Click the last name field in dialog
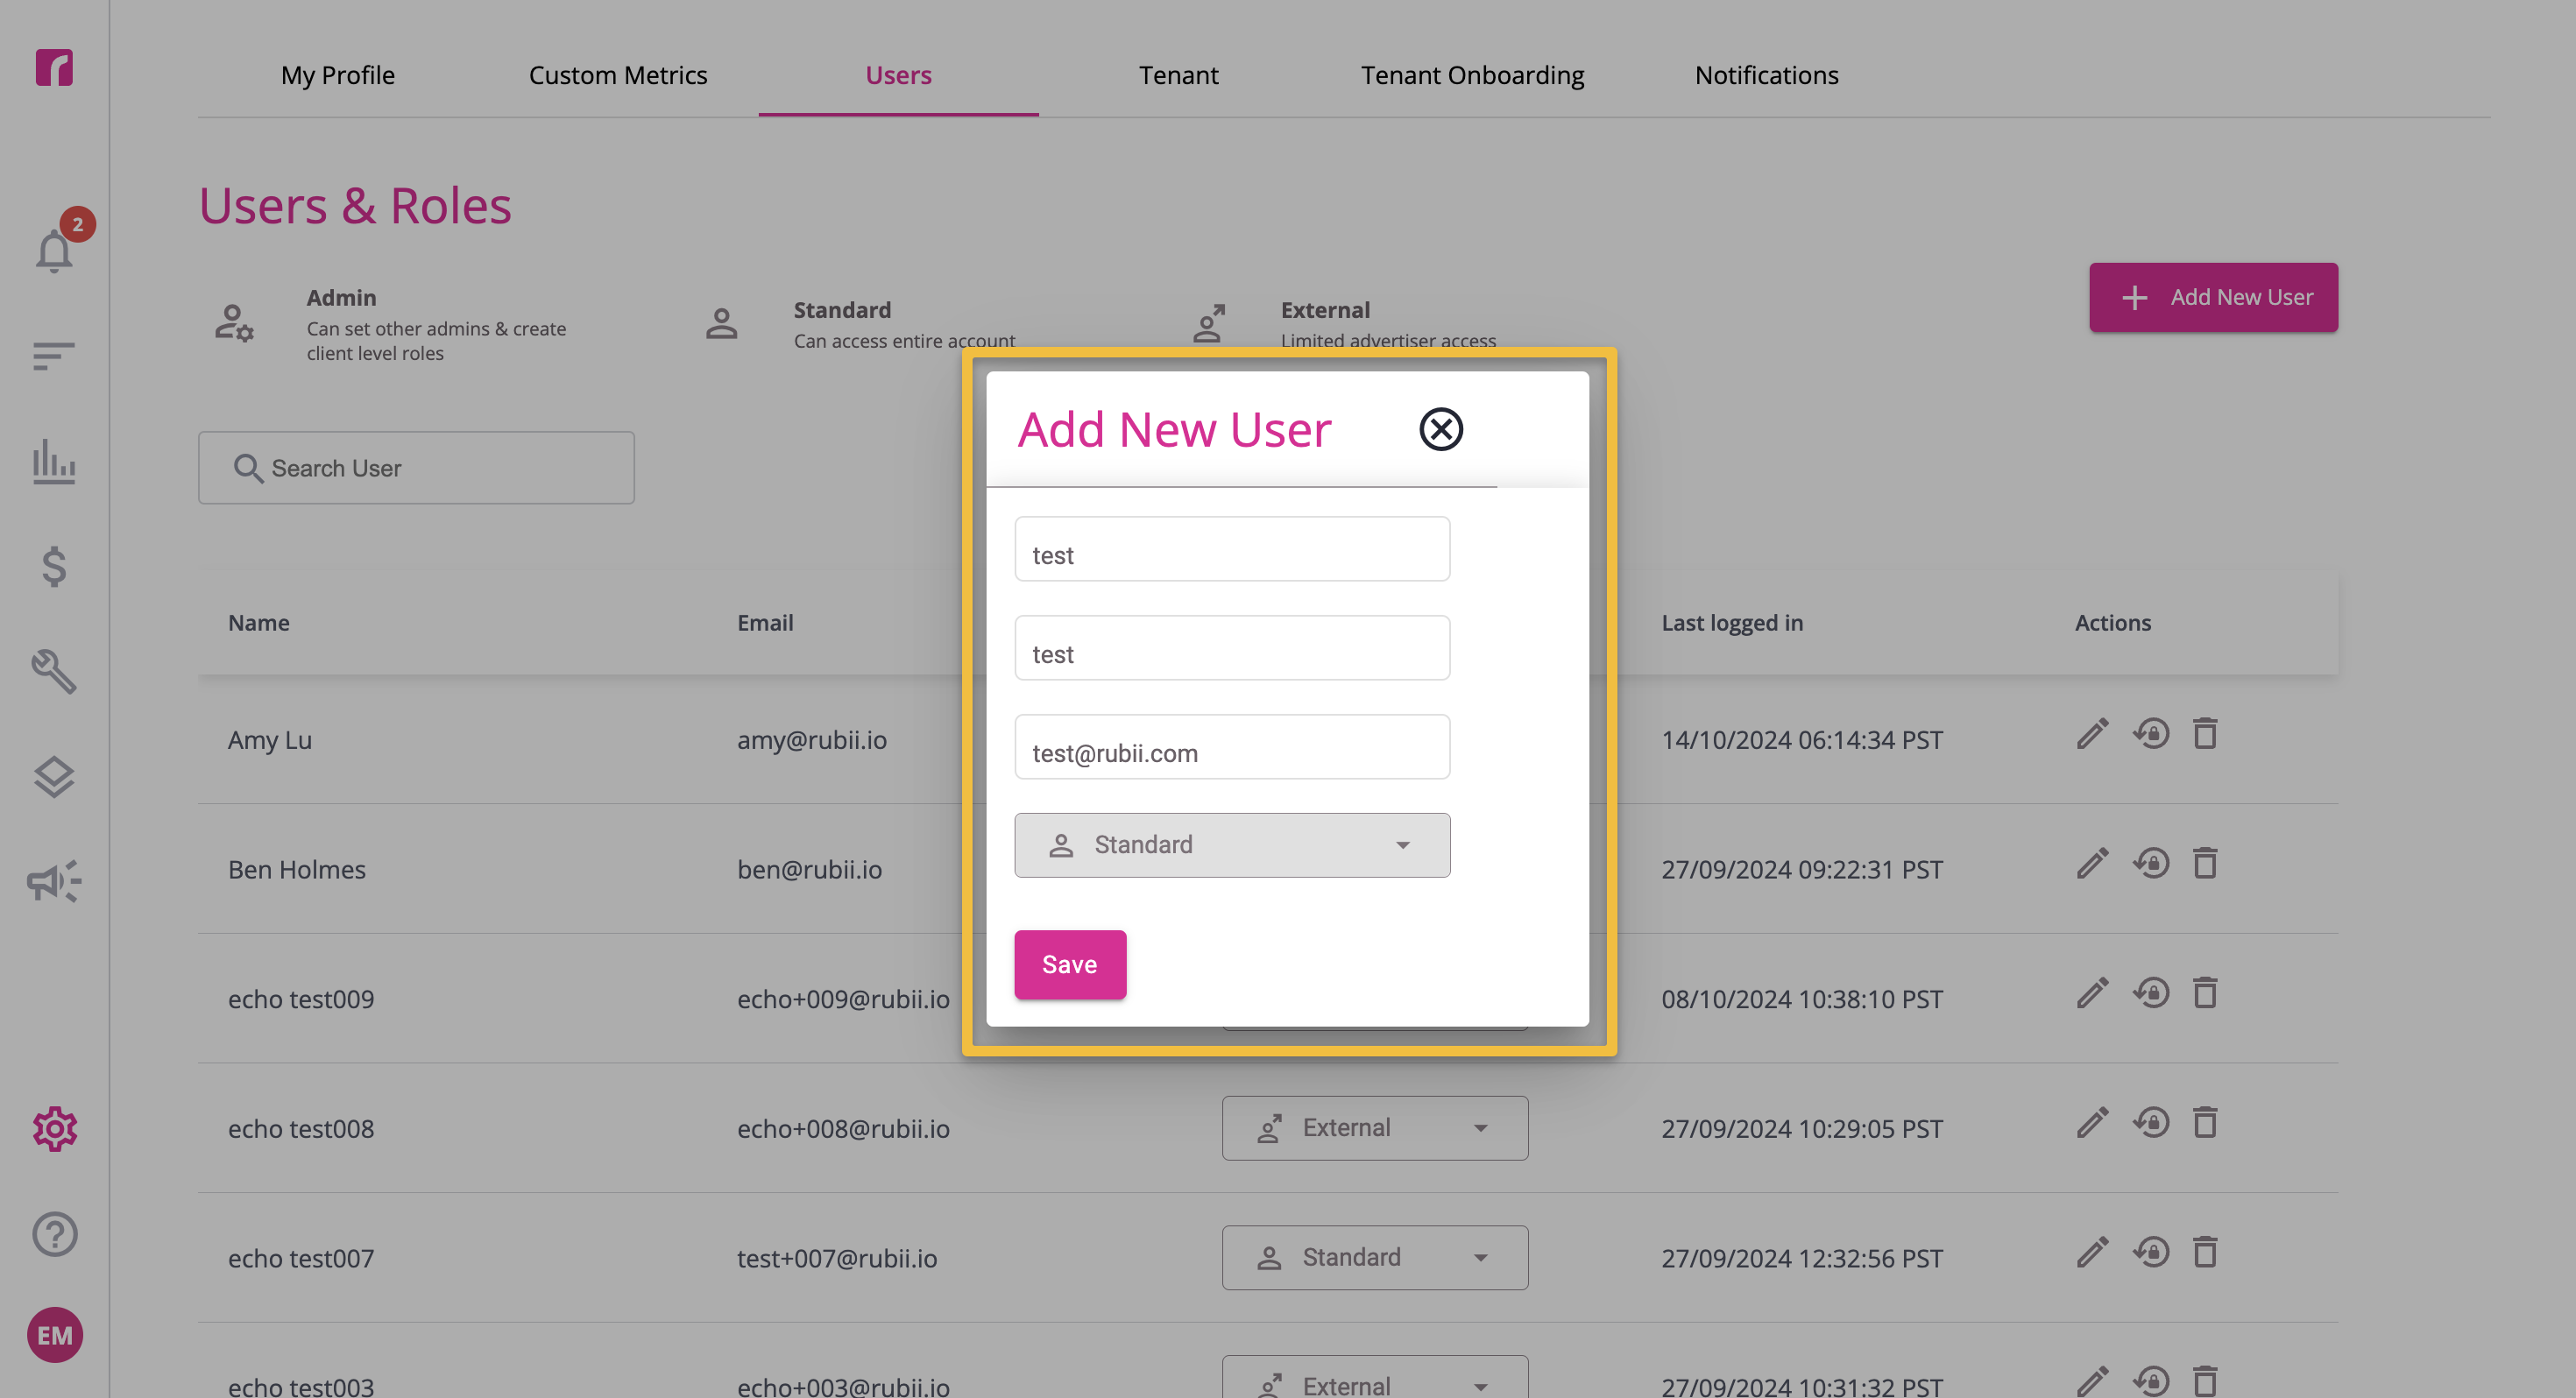 (x=1232, y=648)
